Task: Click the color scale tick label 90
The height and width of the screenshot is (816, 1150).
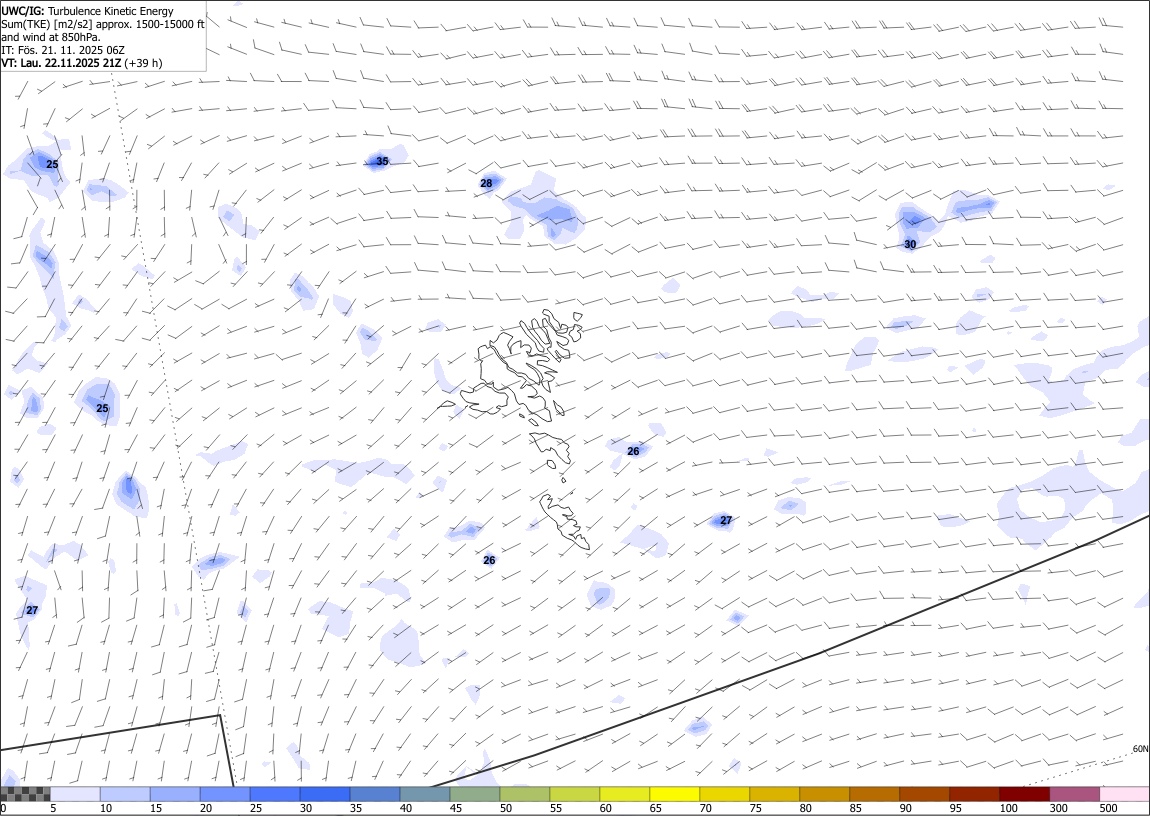Action: point(905,808)
